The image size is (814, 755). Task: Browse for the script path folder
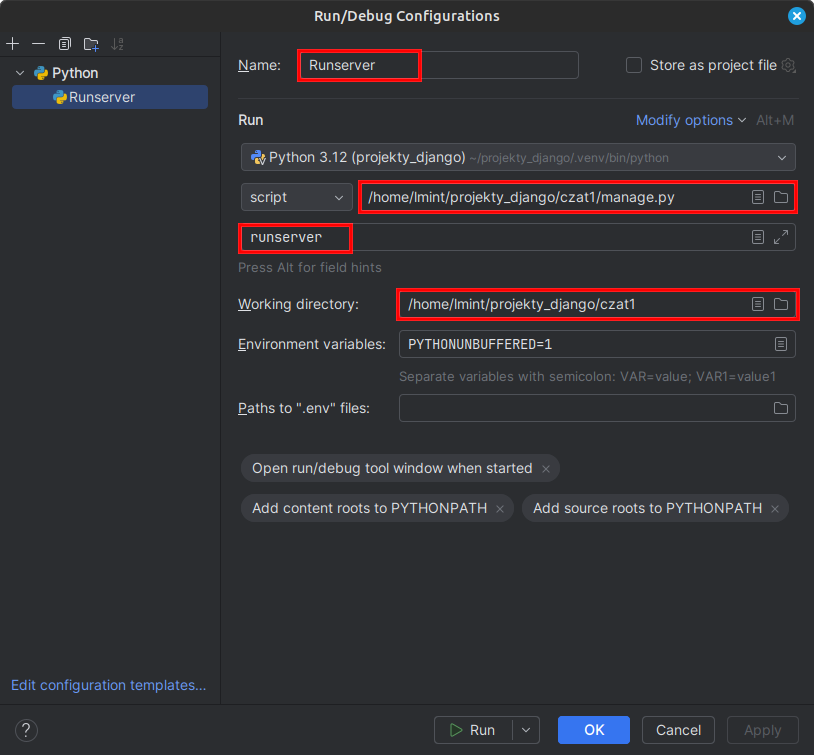(x=781, y=197)
